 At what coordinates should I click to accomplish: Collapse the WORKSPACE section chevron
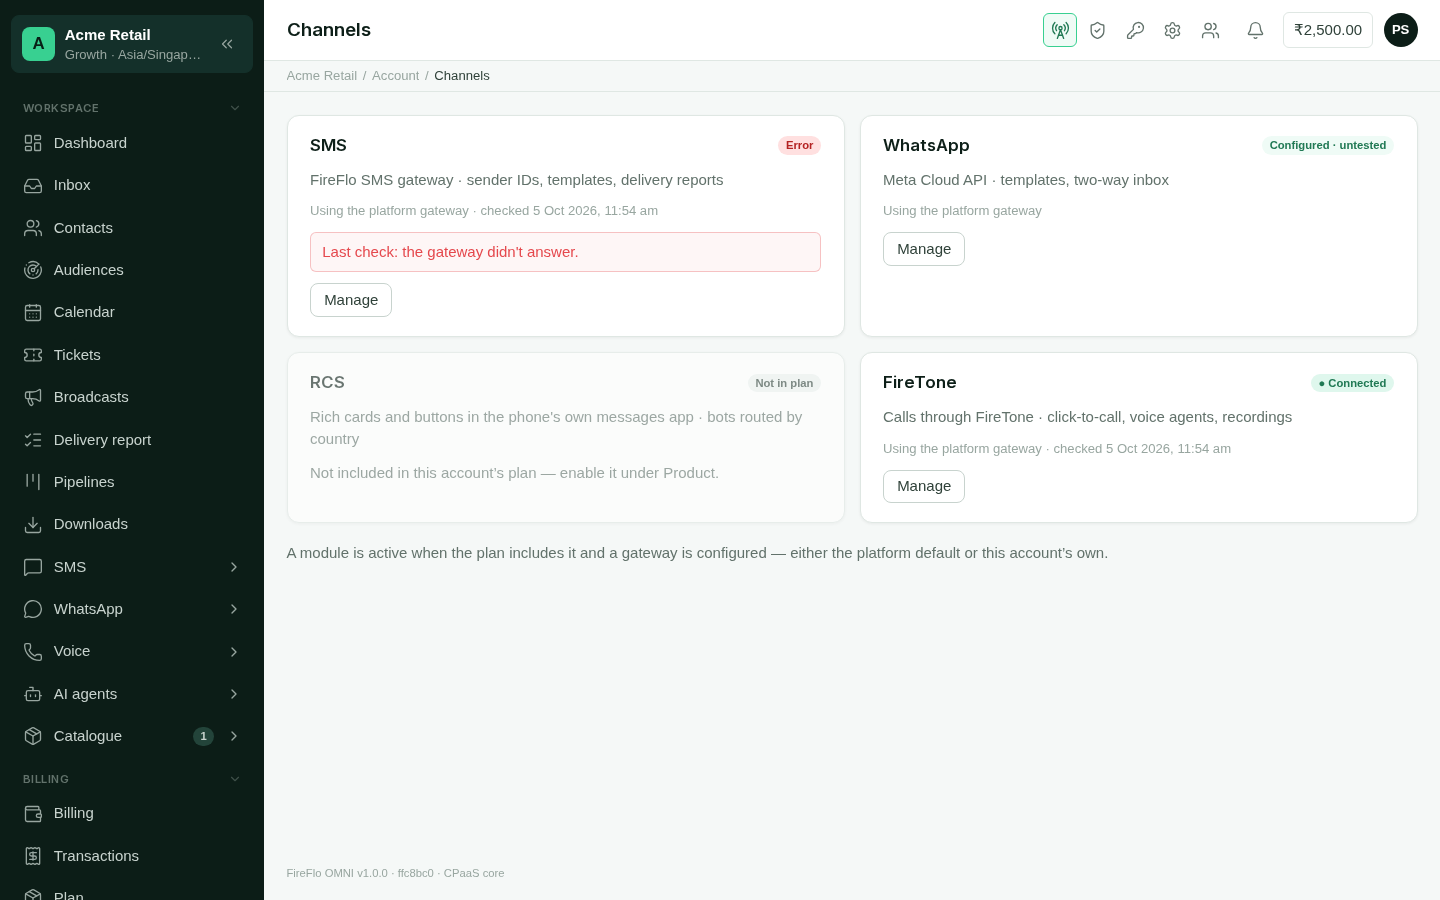click(235, 108)
